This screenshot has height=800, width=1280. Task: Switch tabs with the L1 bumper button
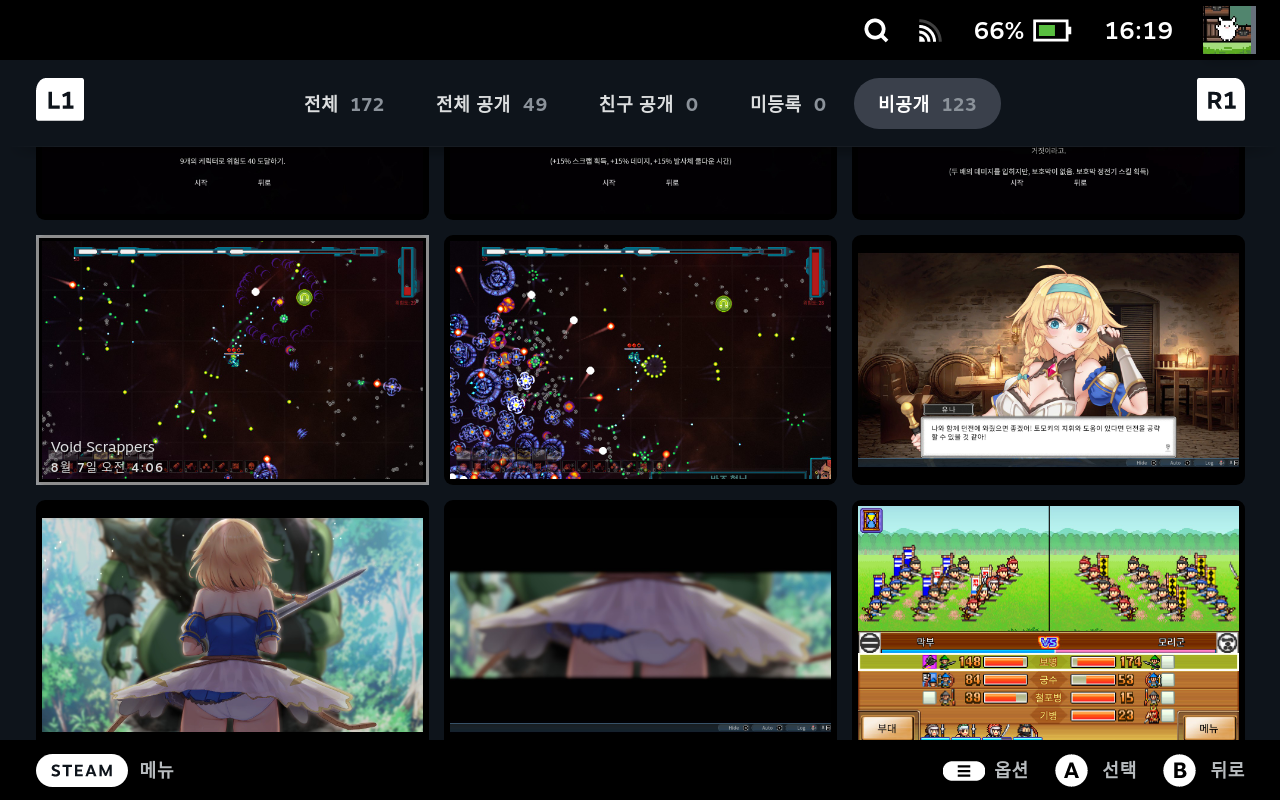coord(60,100)
